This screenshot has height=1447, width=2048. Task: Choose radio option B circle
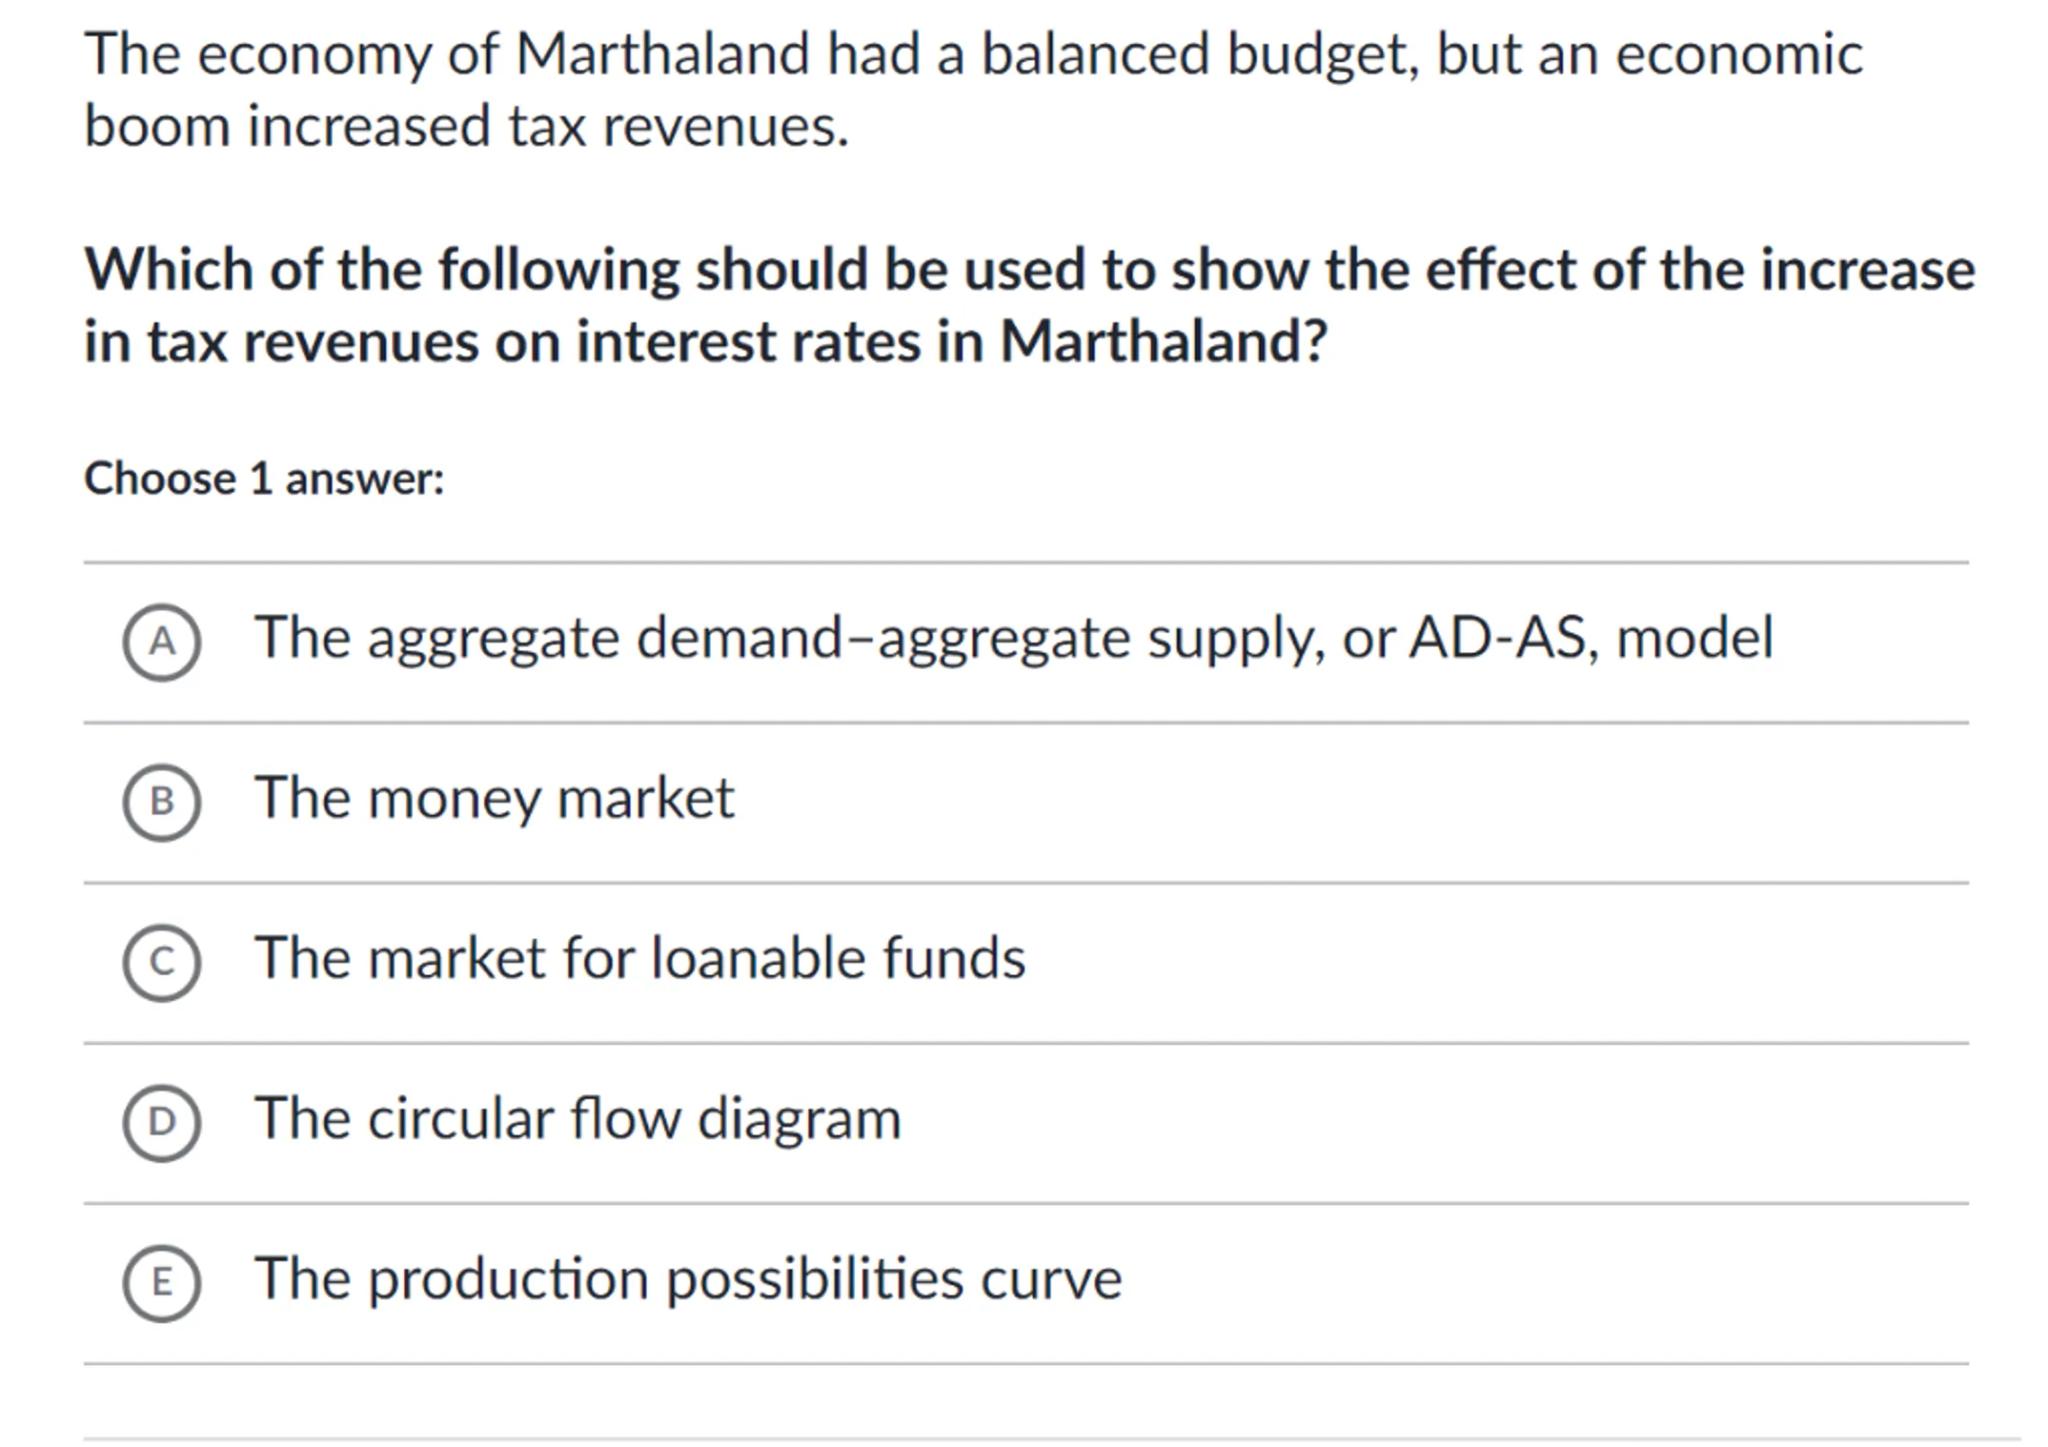click(161, 802)
